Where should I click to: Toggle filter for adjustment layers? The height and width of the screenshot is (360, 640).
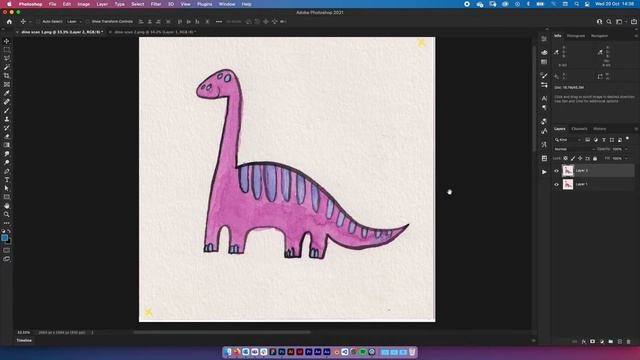pos(596,140)
